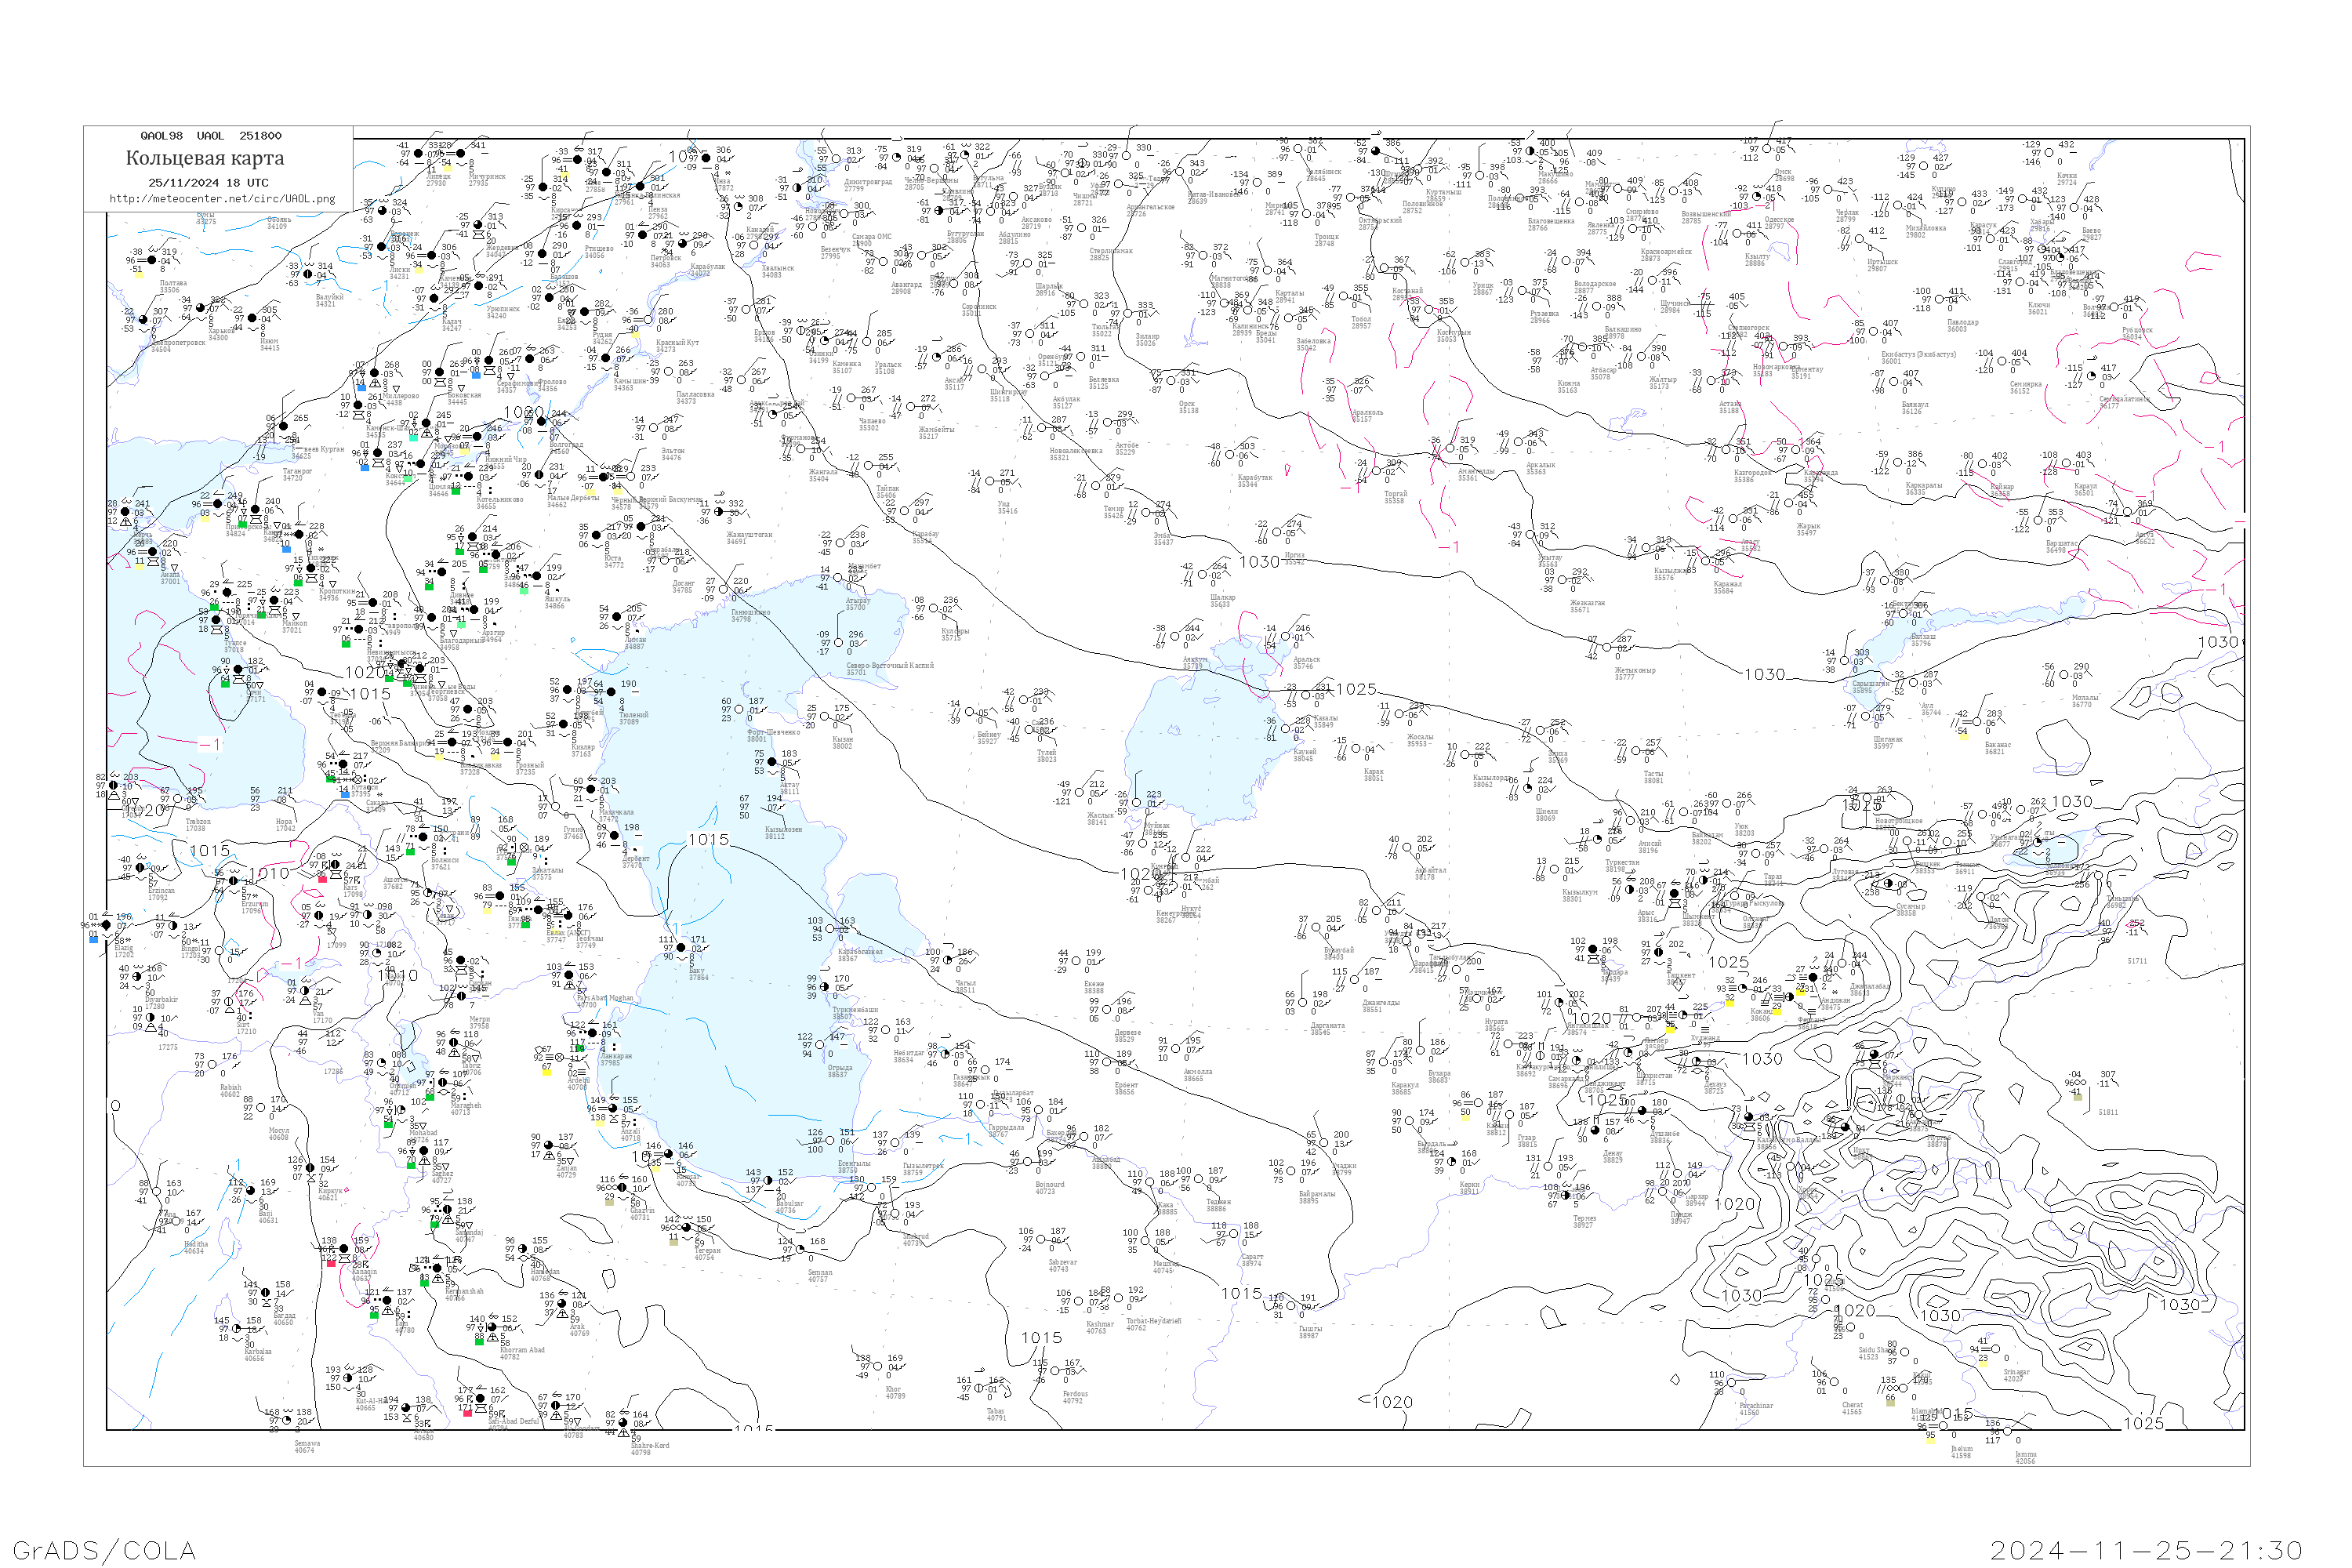Click the 'QAOL98 UAOL 251800' header code
Viewport: 2352px width, 1568px height.
[210, 136]
